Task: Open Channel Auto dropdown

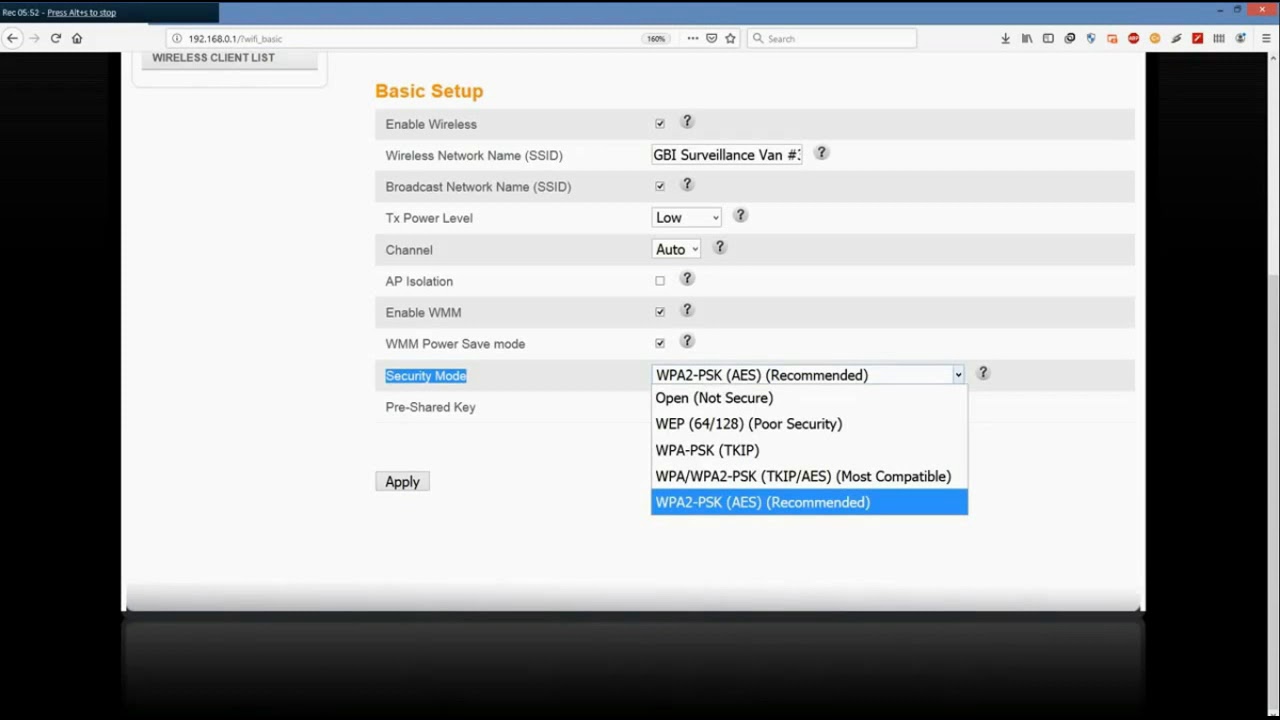Action: tap(676, 249)
